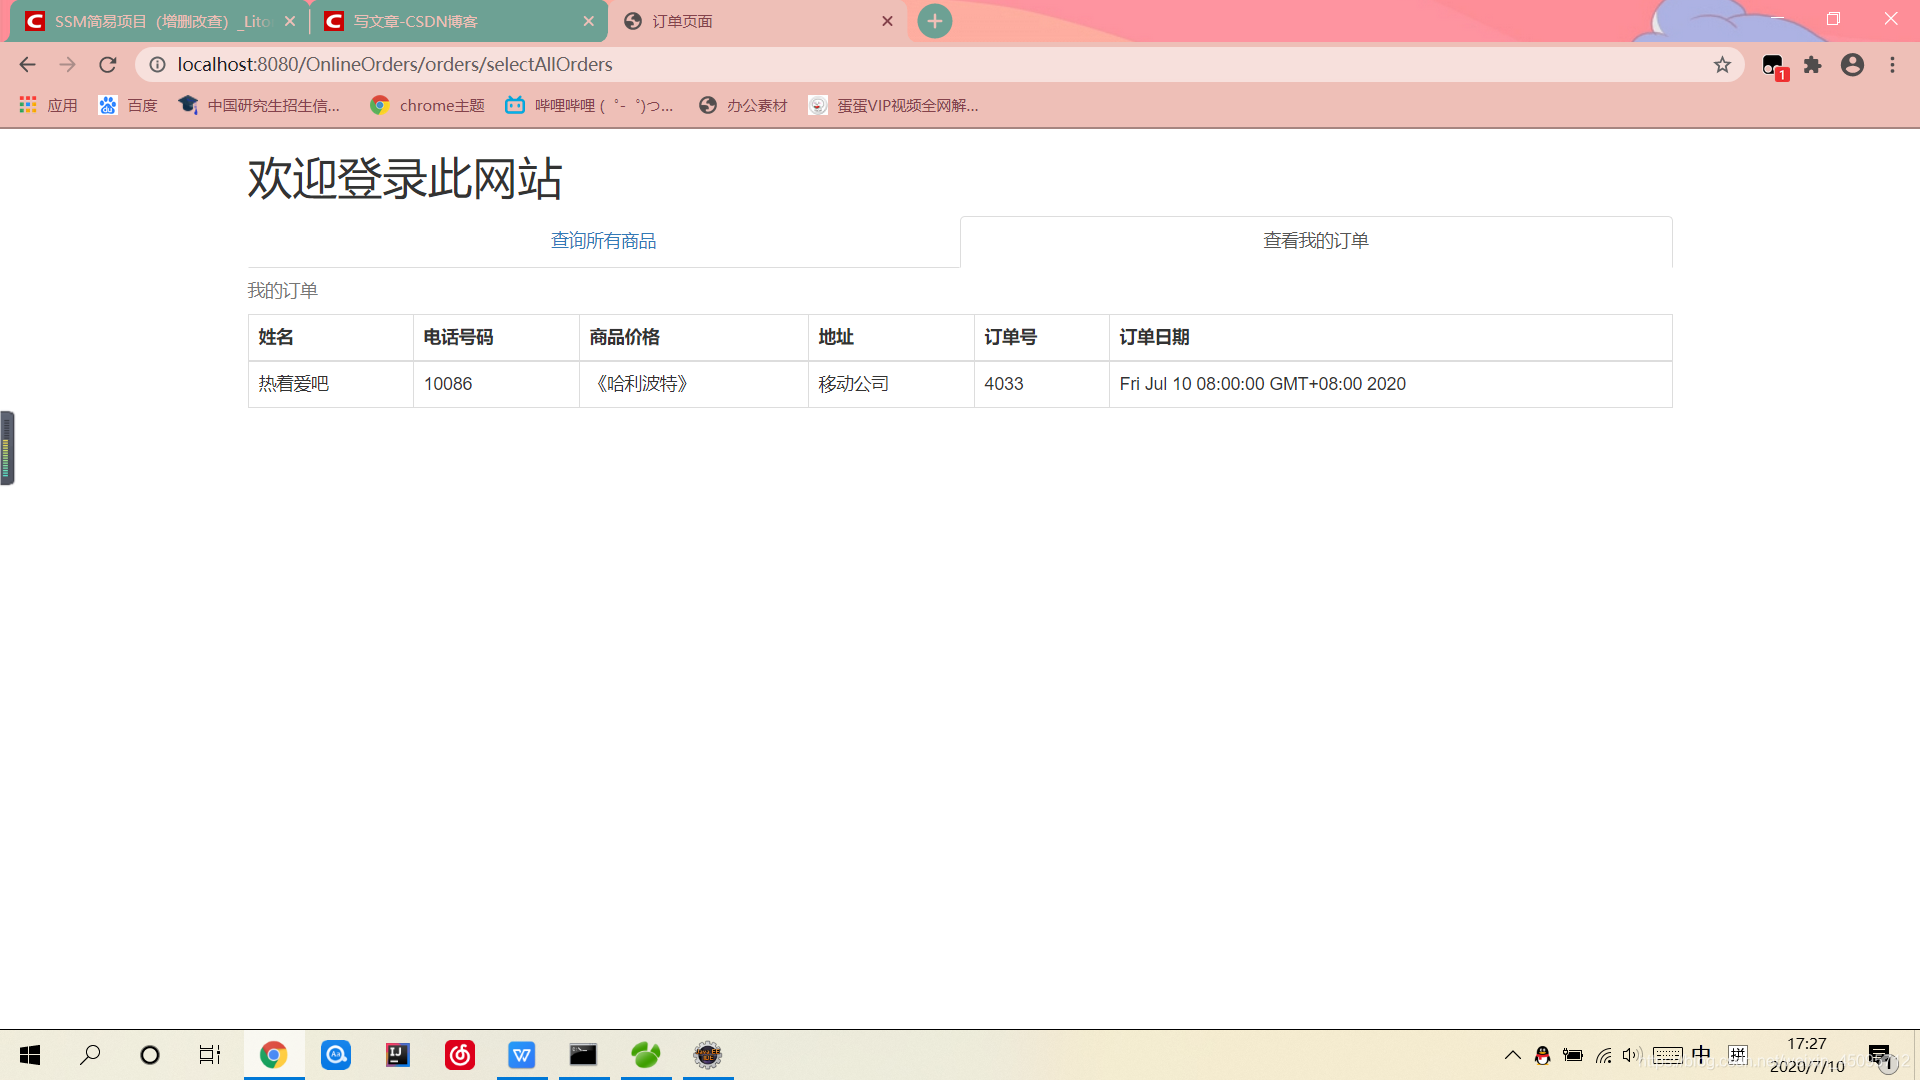Open the gear-badge app on taskbar

coord(708,1055)
